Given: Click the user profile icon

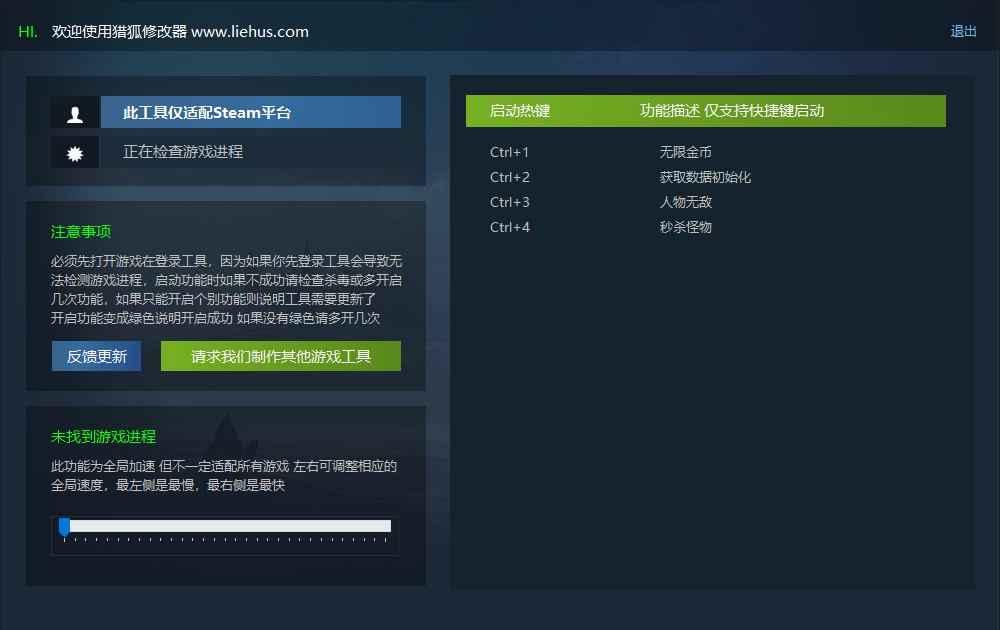Looking at the screenshot, I should pos(75,113).
